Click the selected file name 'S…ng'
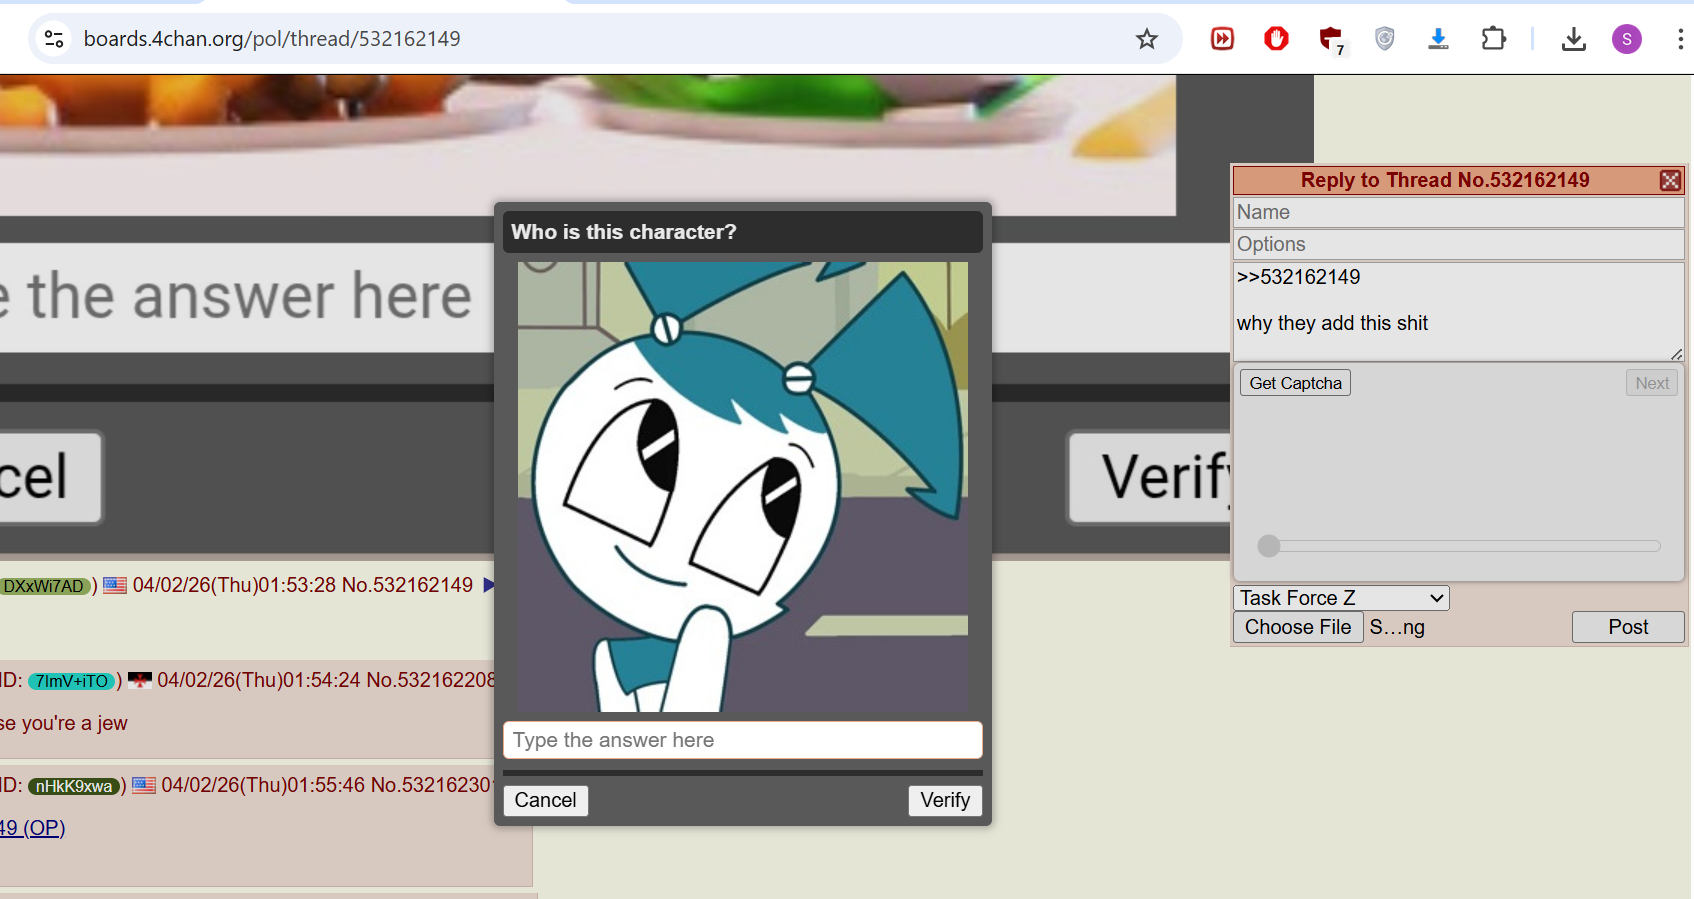Screen dimensions: 1694x899 [x=1397, y=627]
